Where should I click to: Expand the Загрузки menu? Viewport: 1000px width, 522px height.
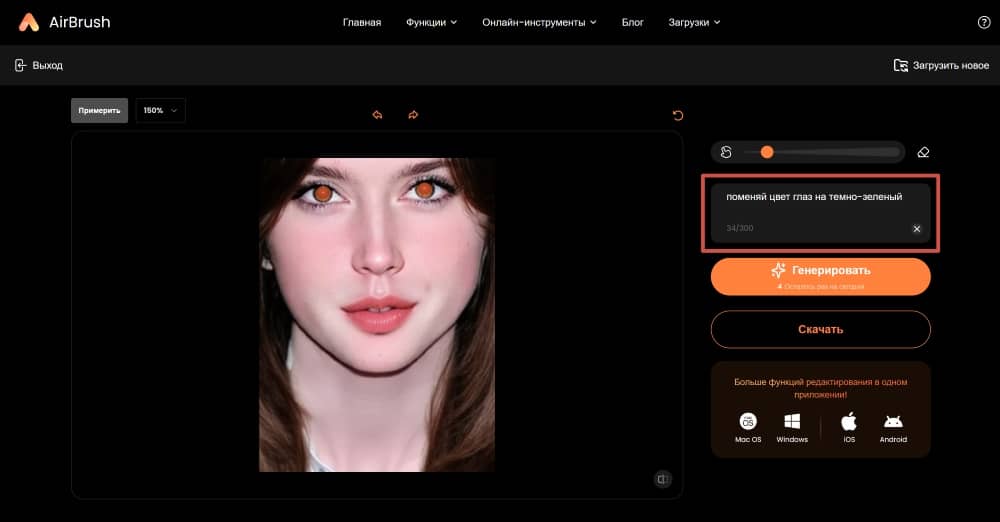tap(695, 22)
